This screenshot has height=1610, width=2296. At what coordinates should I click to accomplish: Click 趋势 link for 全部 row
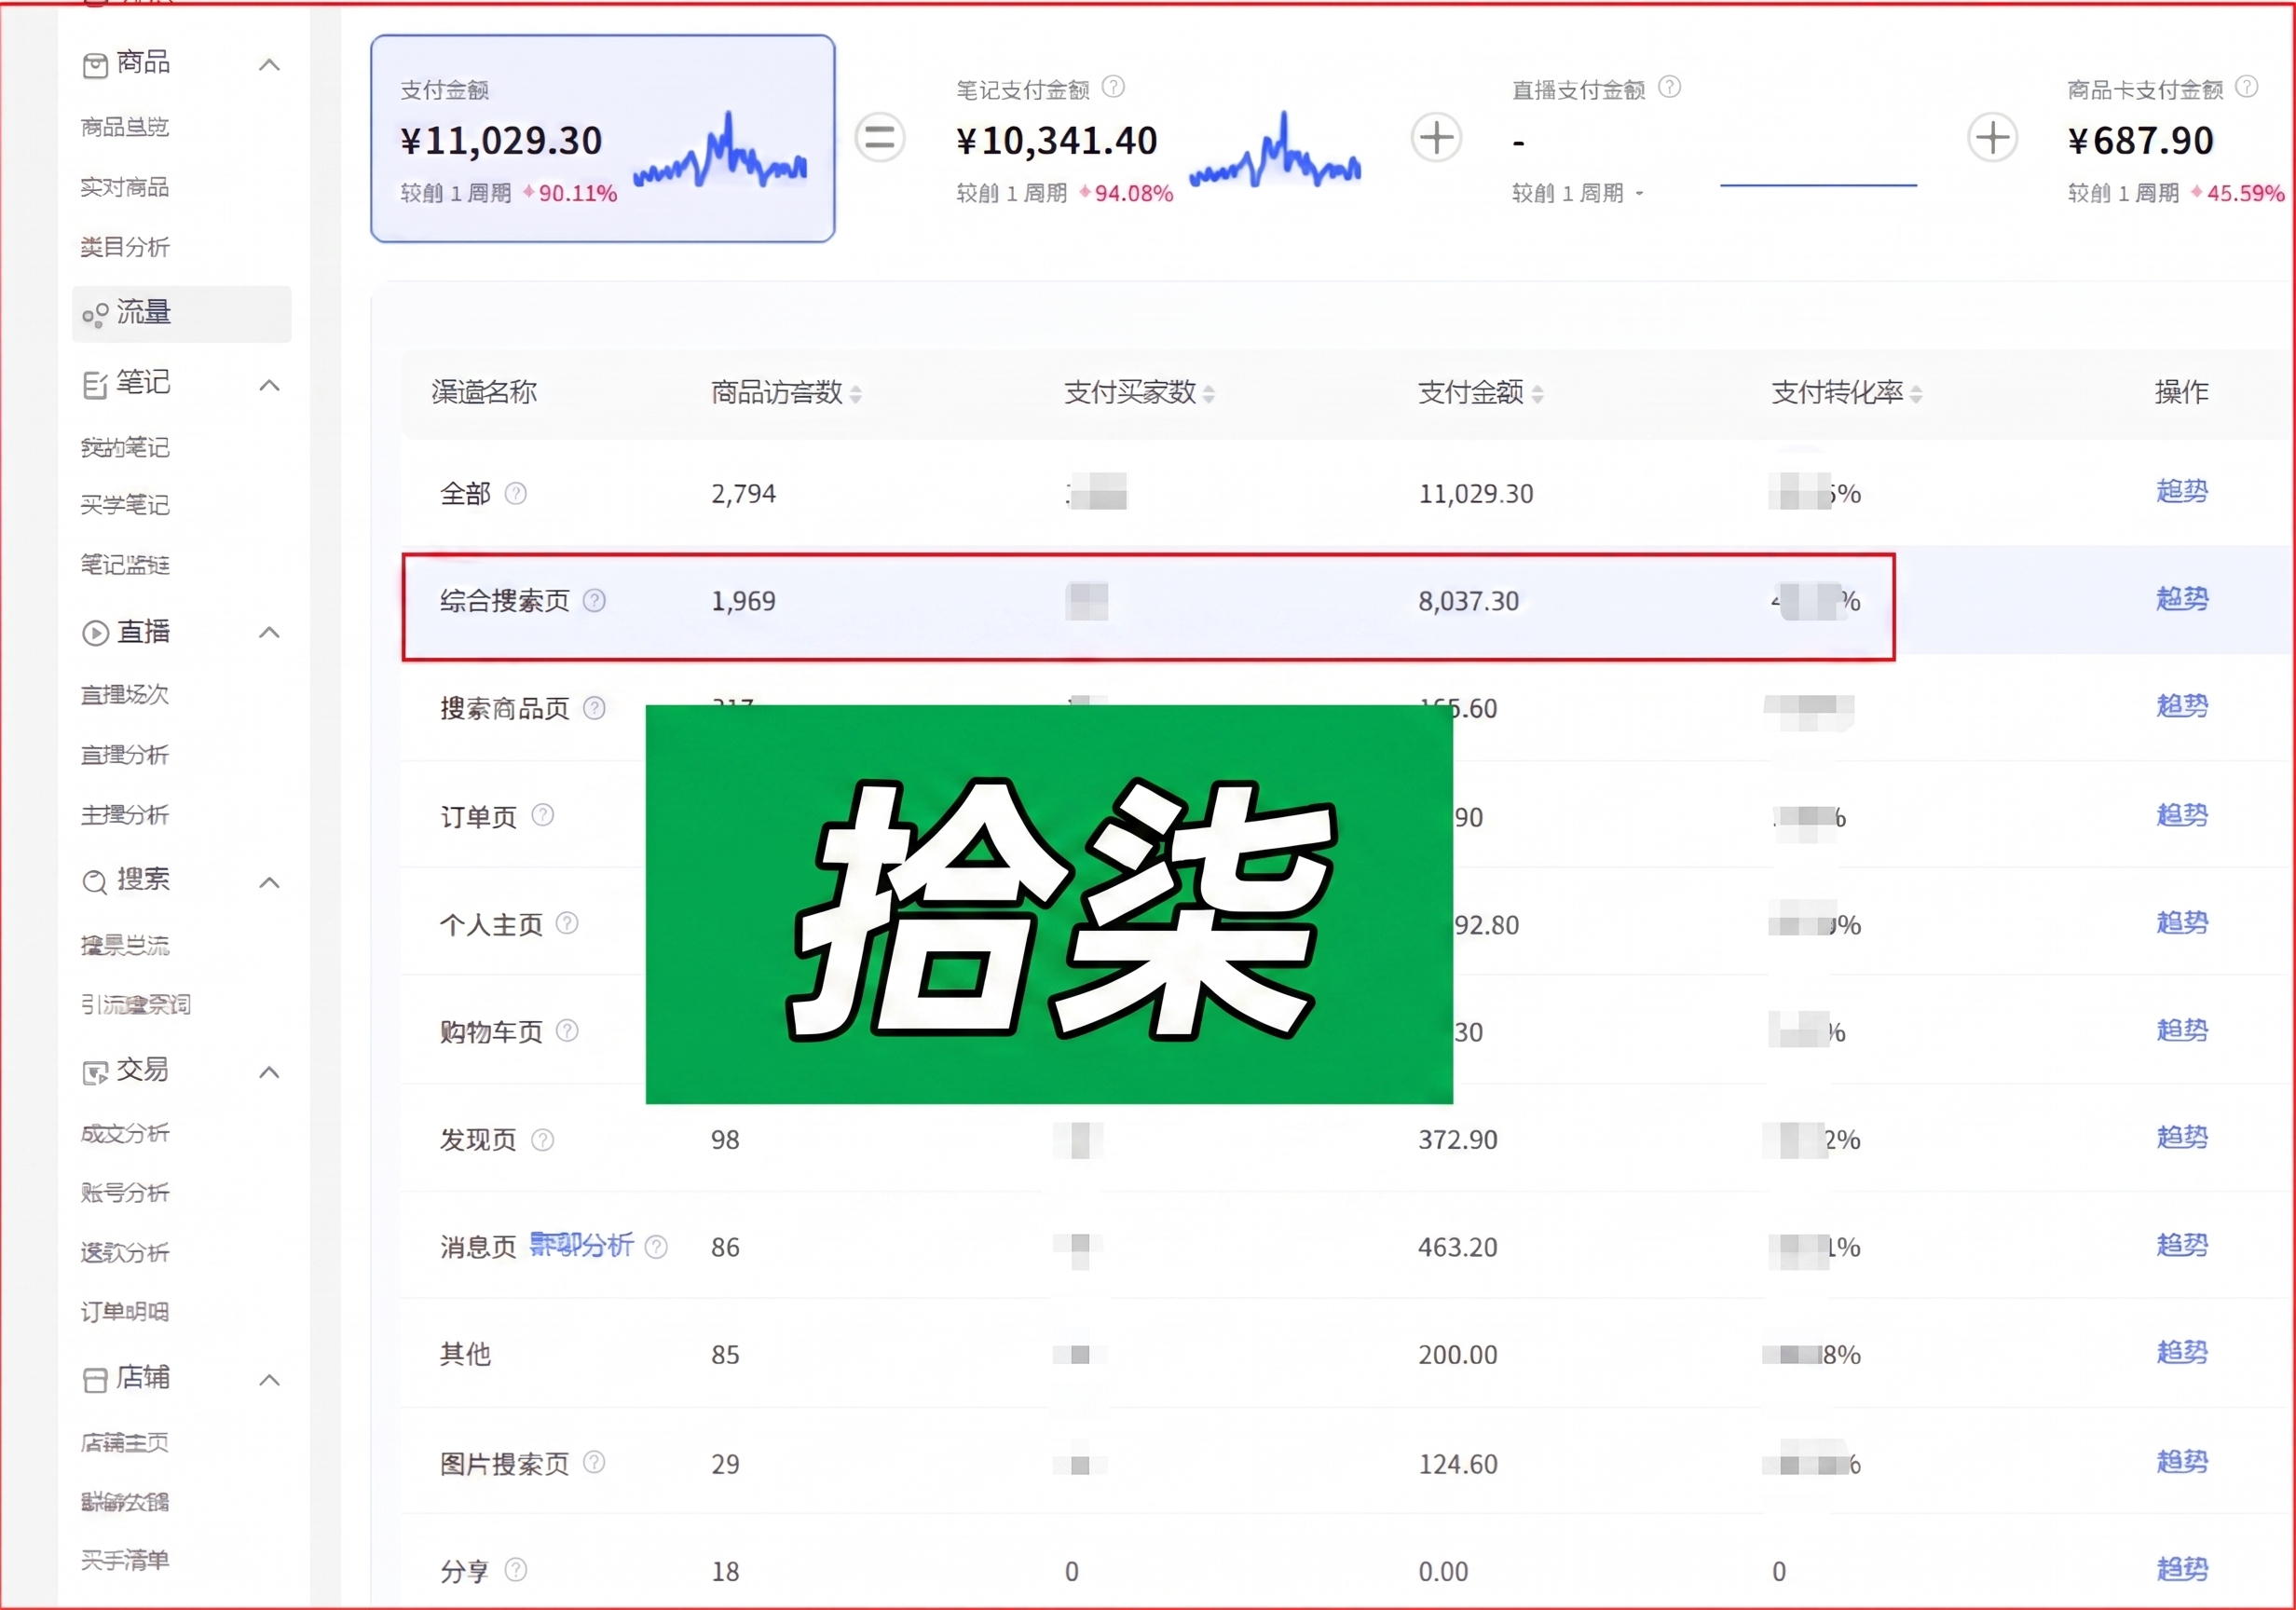click(2182, 491)
